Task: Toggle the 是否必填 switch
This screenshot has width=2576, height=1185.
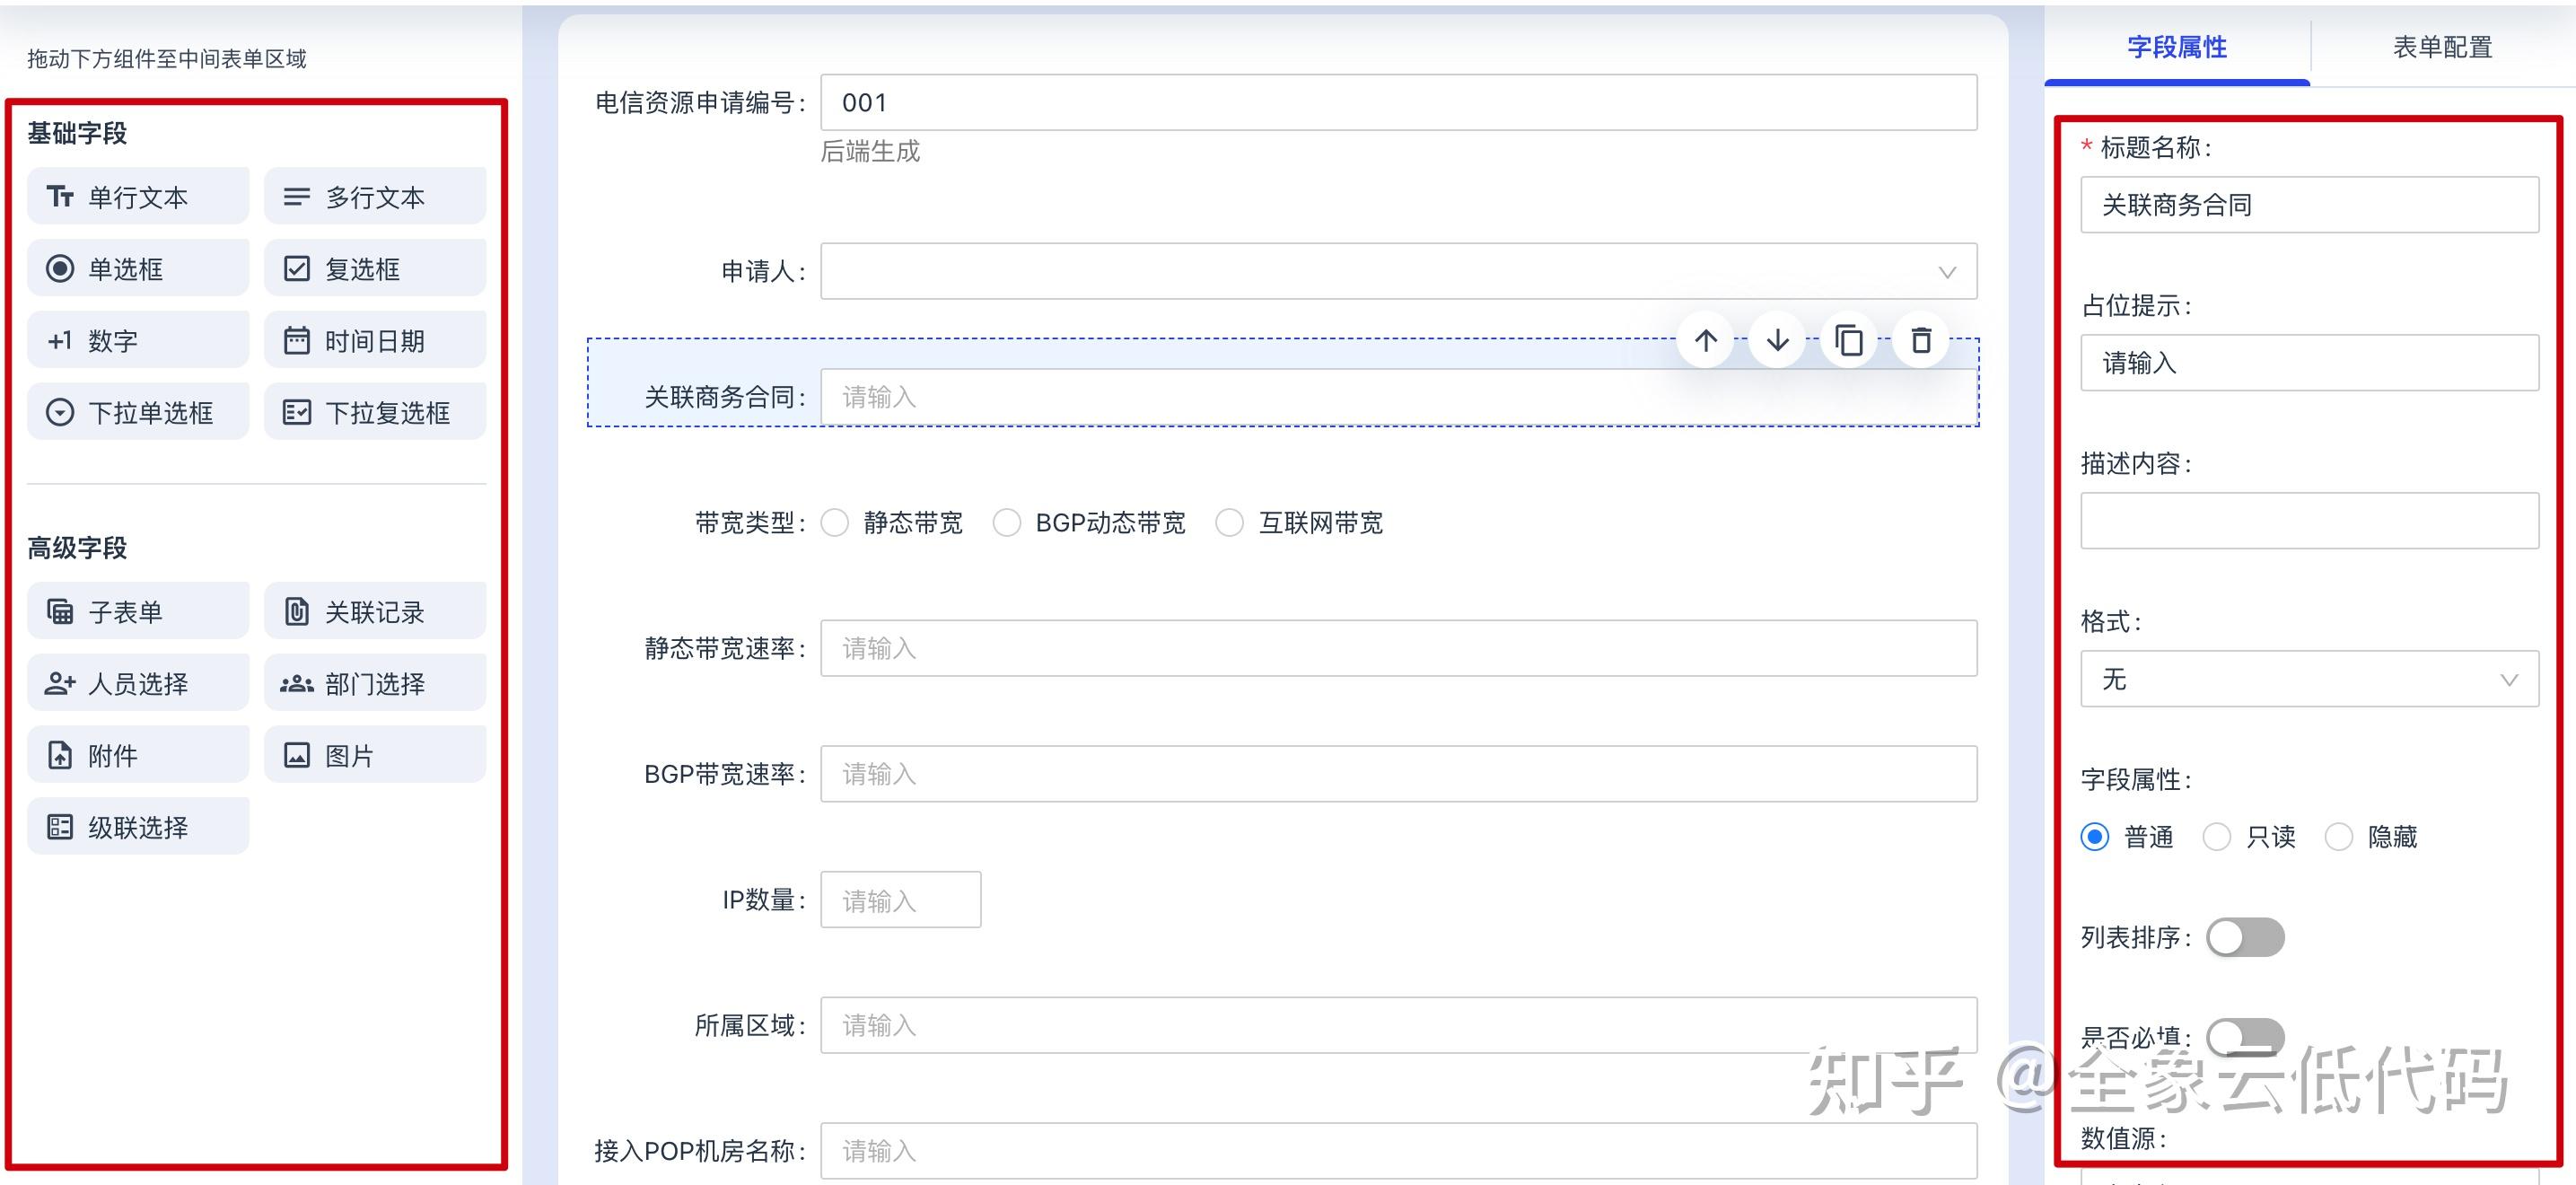Action: (2246, 1037)
